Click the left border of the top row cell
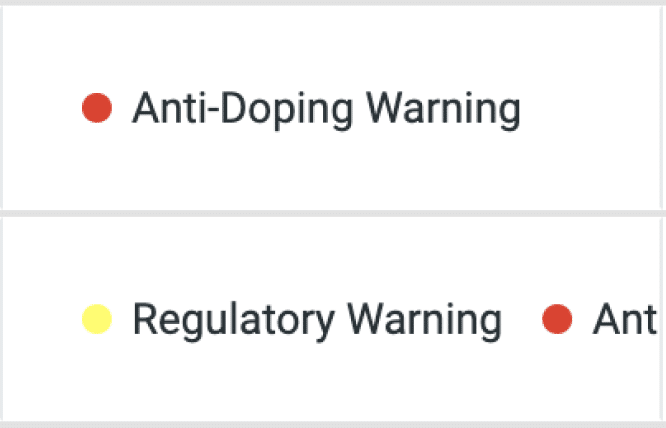The width and height of the screenshot is (666, 428). tap(1, 108)
